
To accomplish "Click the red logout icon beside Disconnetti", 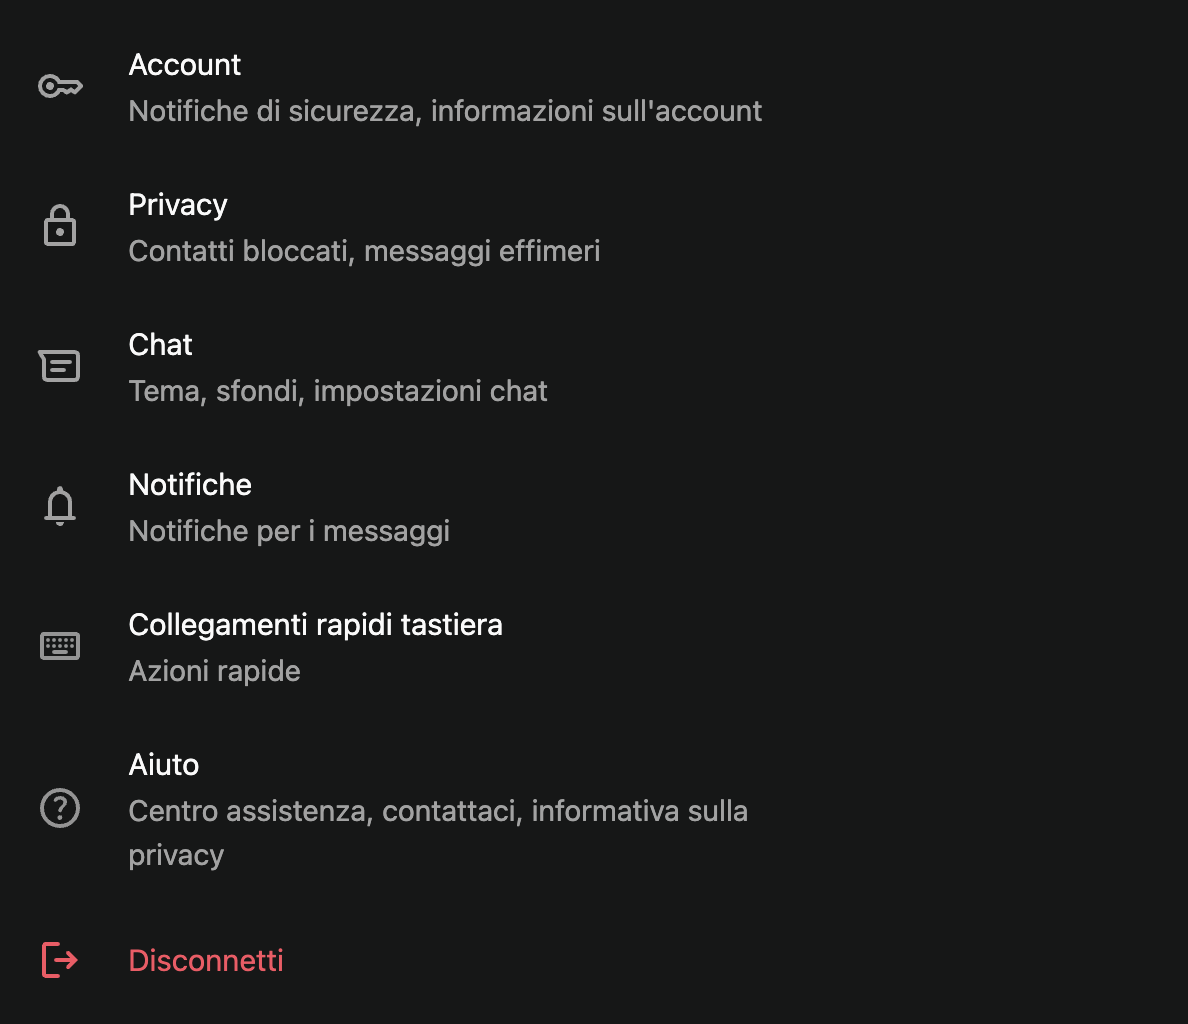I will click(59, 960).
